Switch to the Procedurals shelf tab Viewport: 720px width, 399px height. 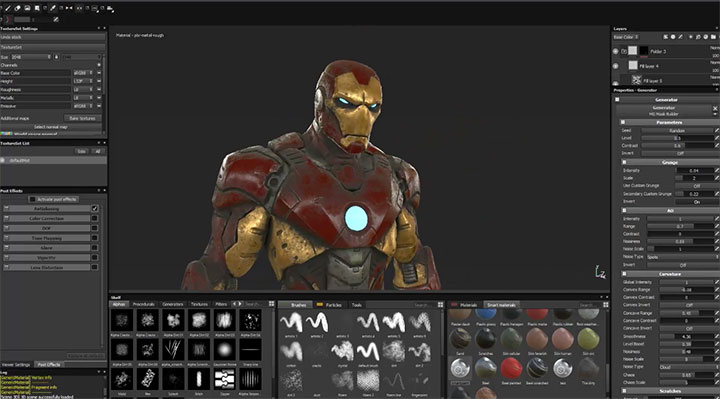click(144, 304)
